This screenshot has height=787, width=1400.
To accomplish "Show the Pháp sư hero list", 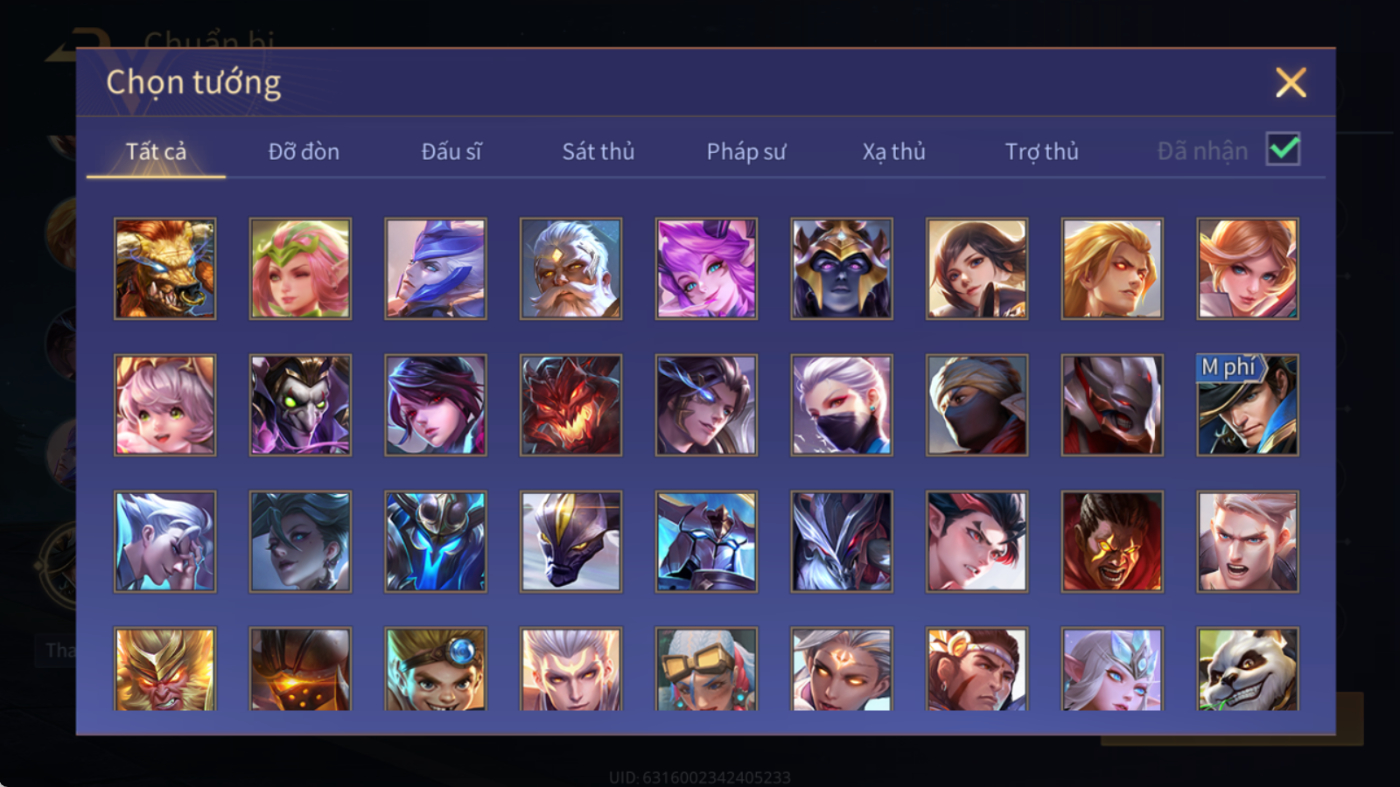I will (746, 152).
